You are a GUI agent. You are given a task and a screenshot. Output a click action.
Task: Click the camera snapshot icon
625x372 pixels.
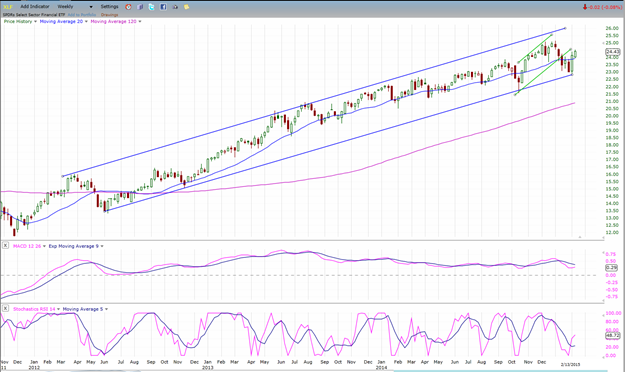click(x=175, y=7)
